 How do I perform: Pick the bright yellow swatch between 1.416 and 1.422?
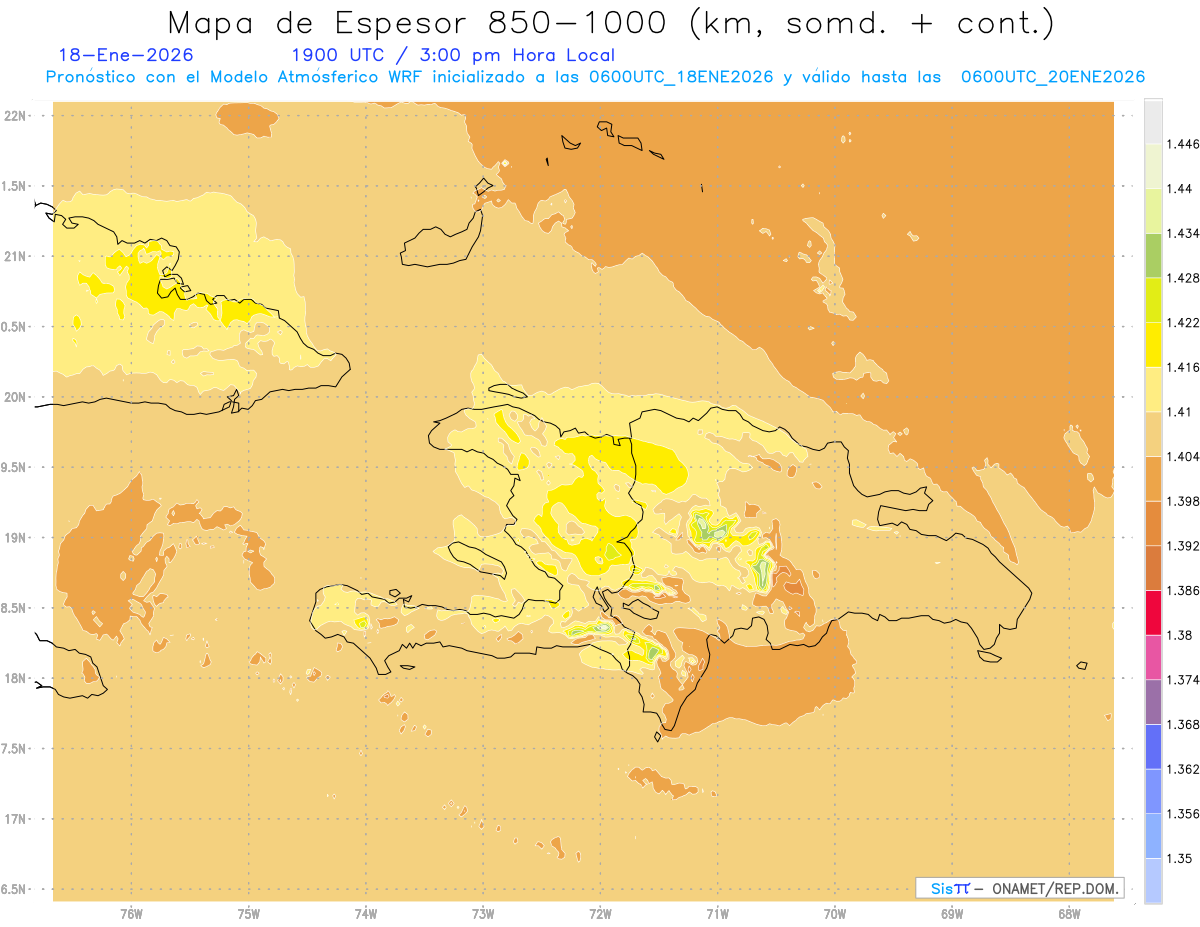pos(1153,344)
